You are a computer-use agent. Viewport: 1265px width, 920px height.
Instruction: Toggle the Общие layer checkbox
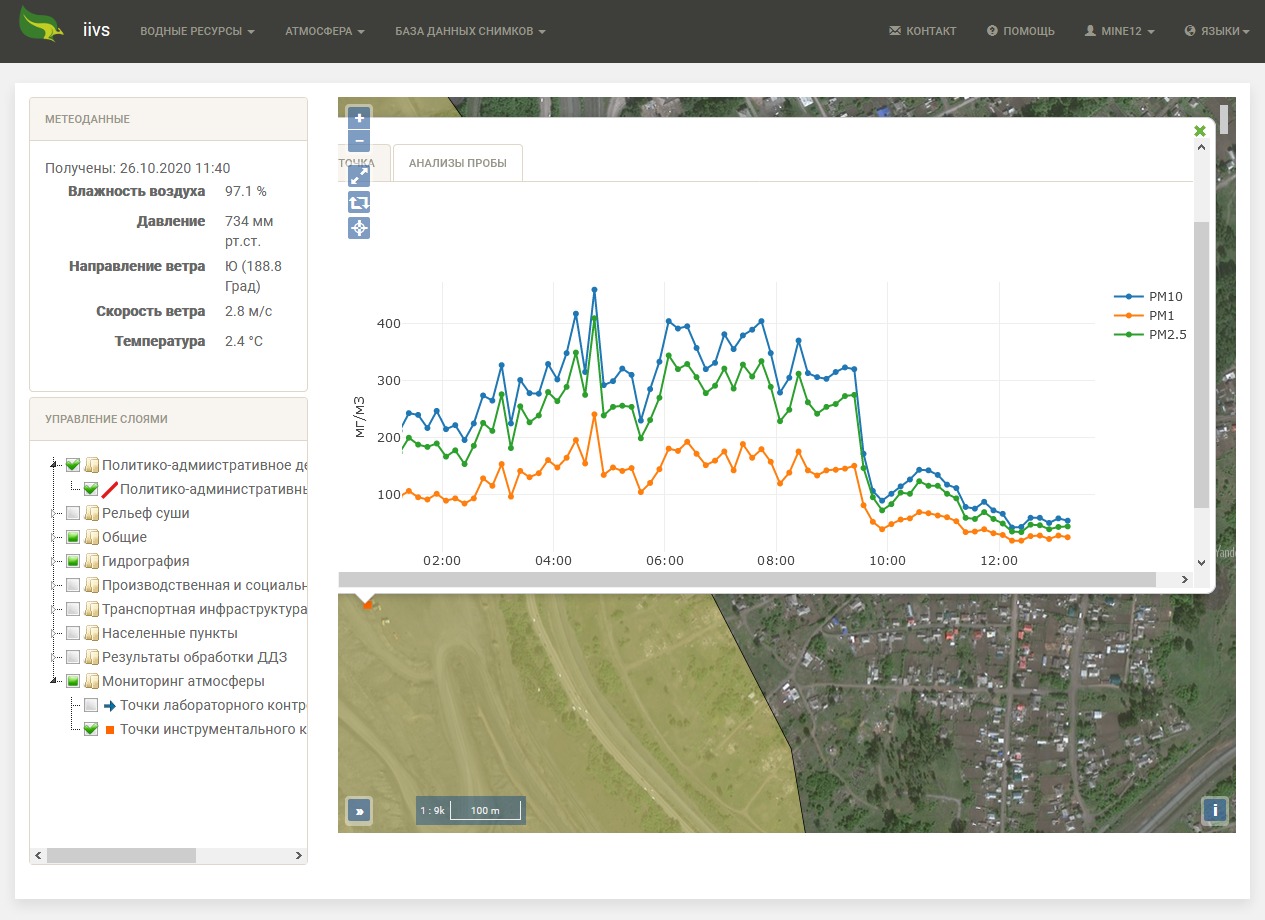coord(73,537)
